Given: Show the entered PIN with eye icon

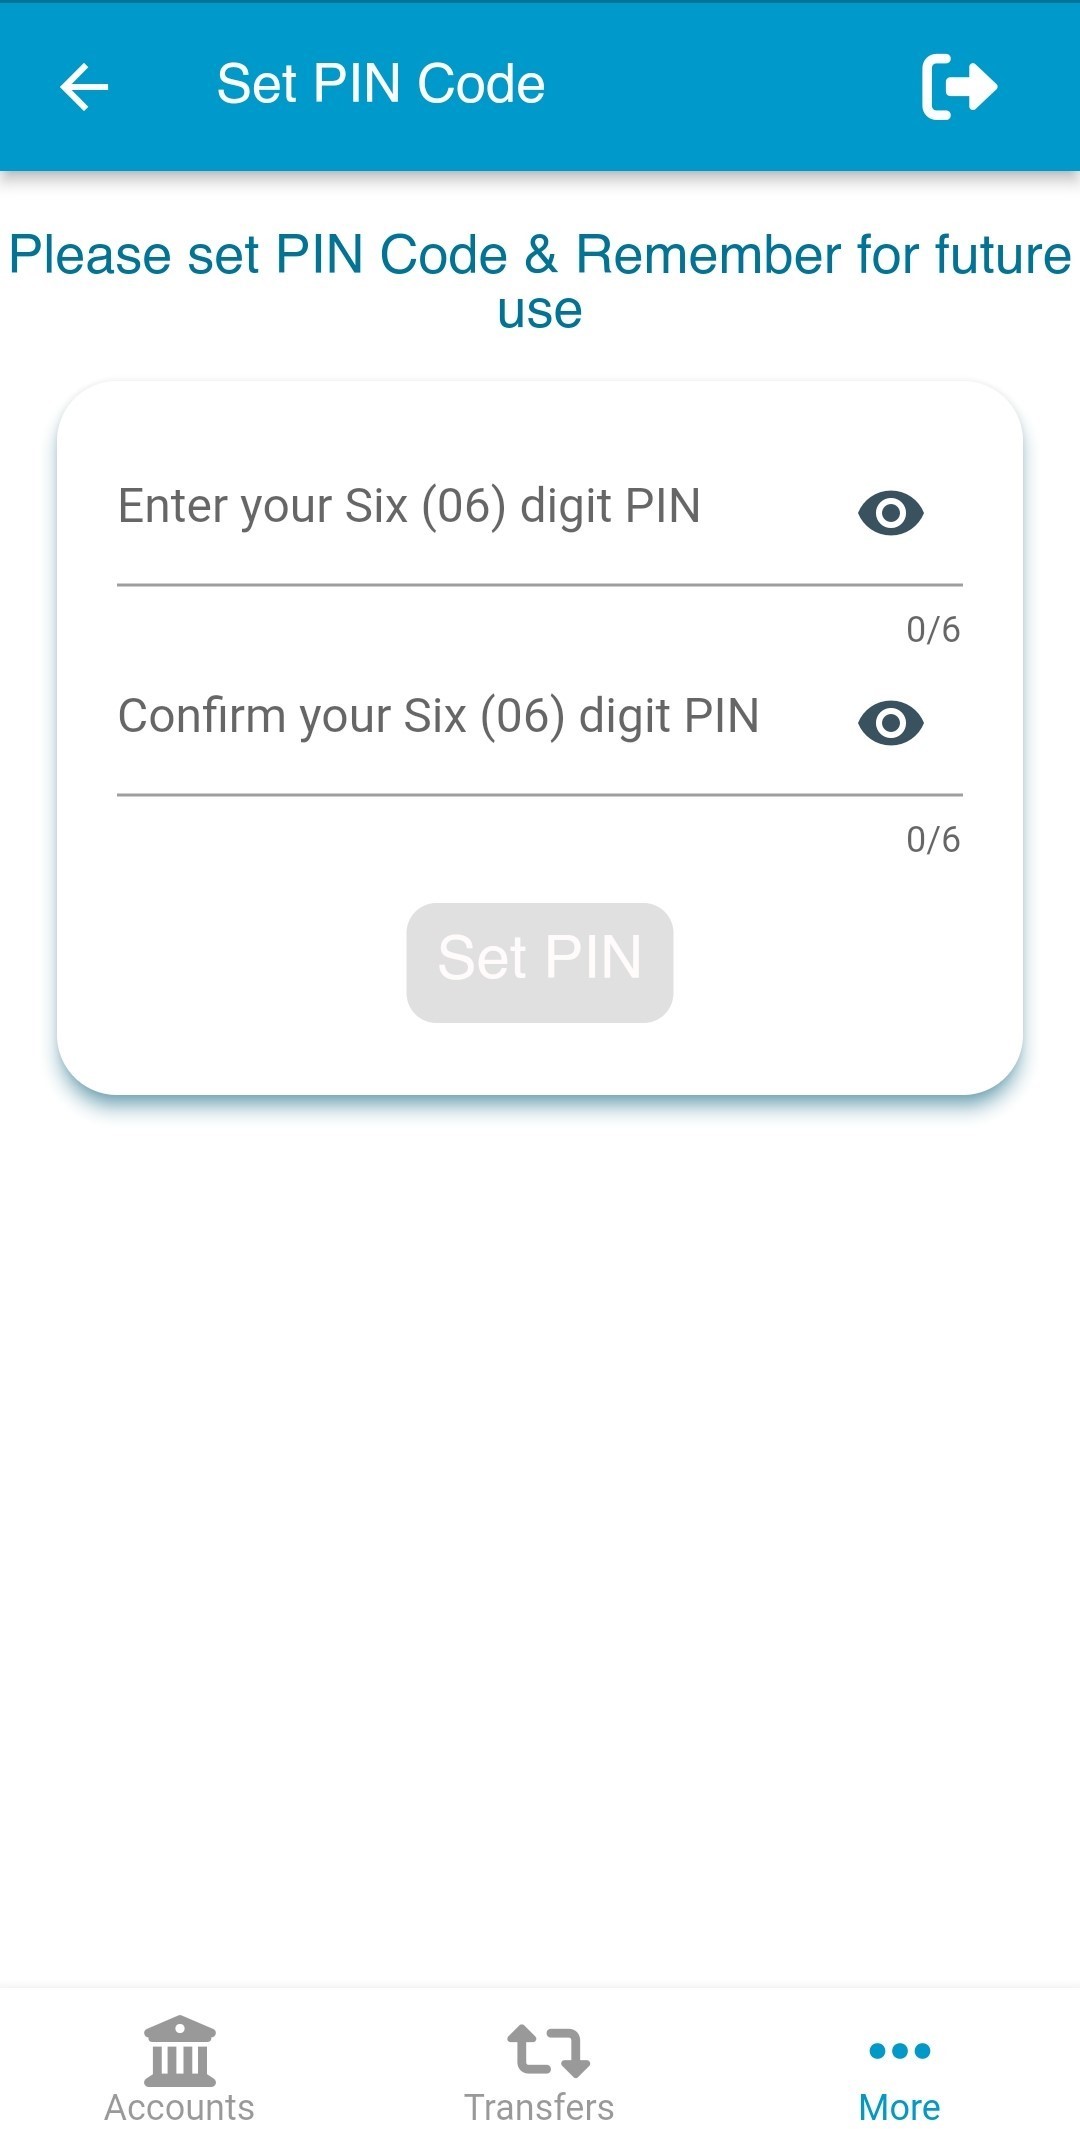Looking at the screenshot, I should point(890,513).
